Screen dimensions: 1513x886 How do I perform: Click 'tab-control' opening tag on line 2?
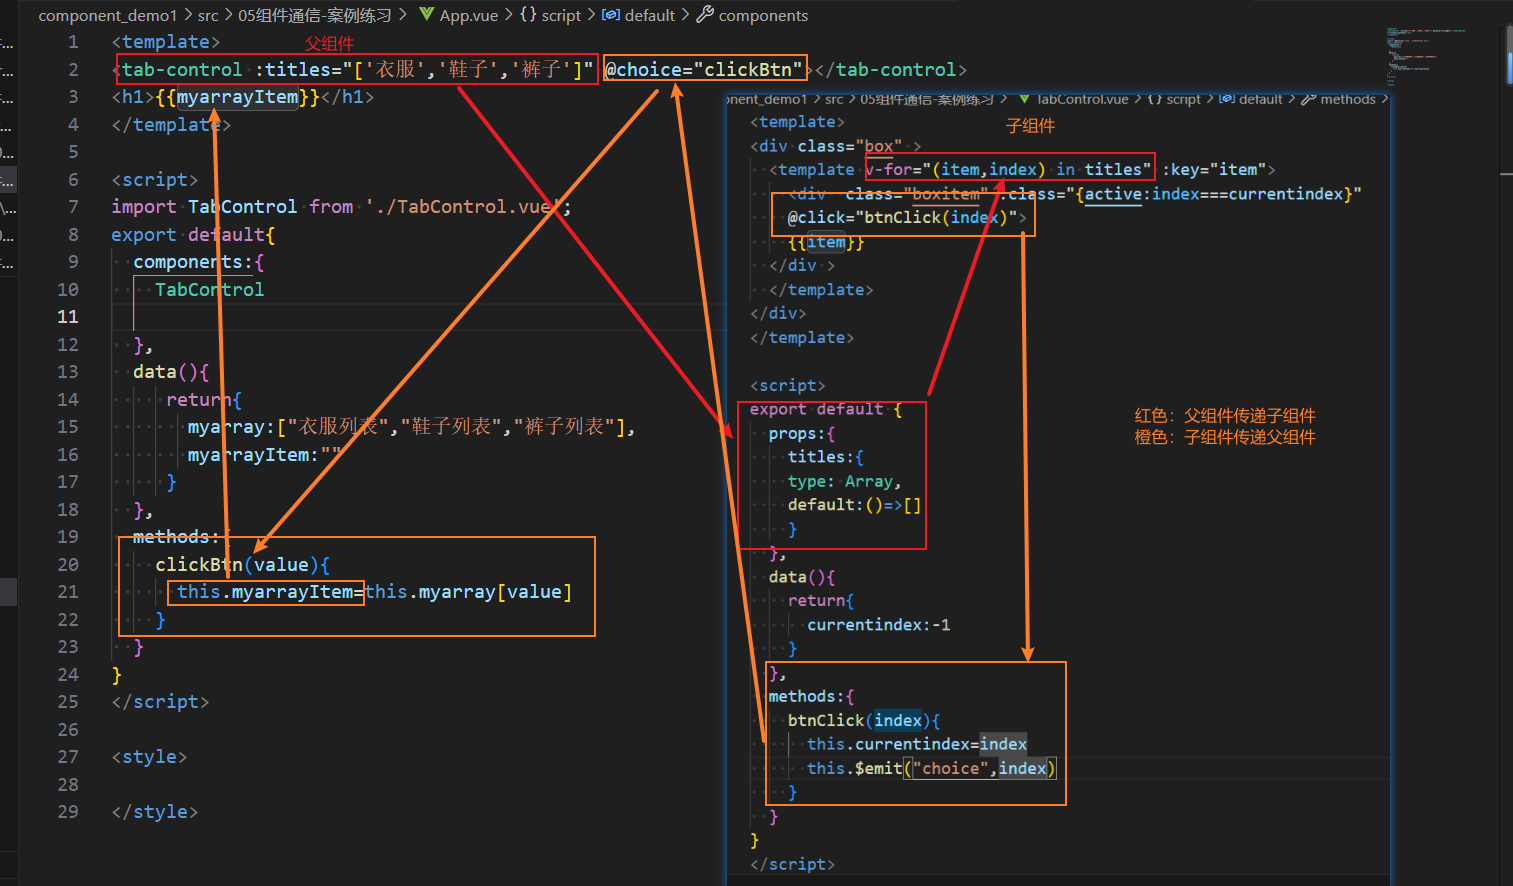click(x=182, y=69)
